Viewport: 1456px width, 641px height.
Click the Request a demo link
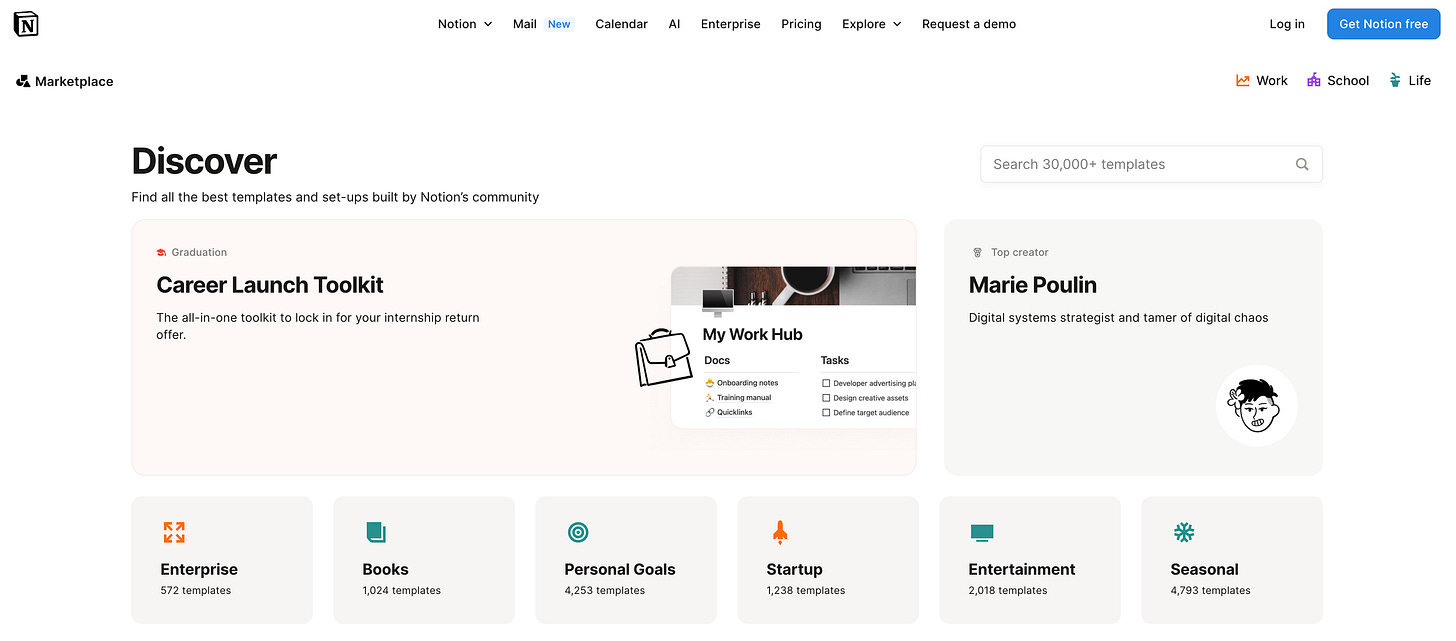(x=969, y=24)
